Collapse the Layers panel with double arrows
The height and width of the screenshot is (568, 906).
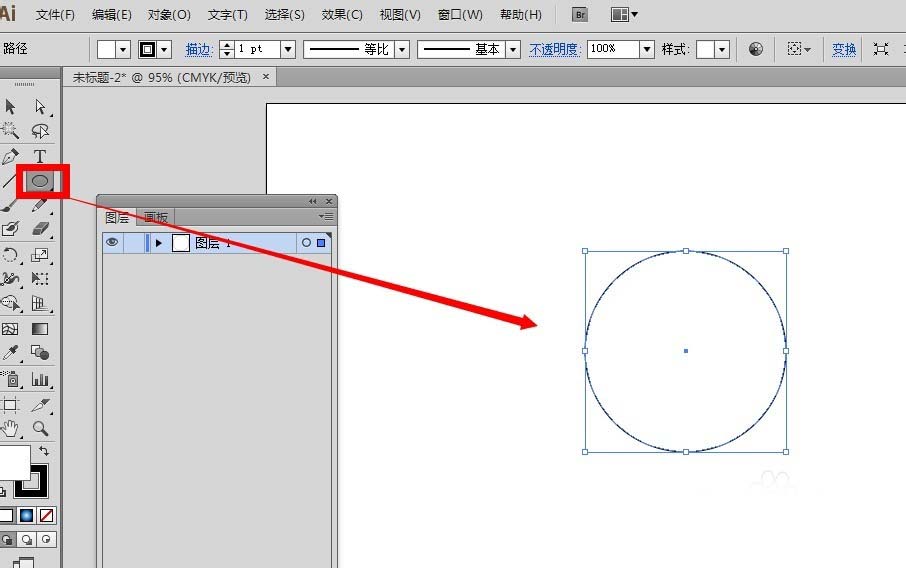[313, 201]
